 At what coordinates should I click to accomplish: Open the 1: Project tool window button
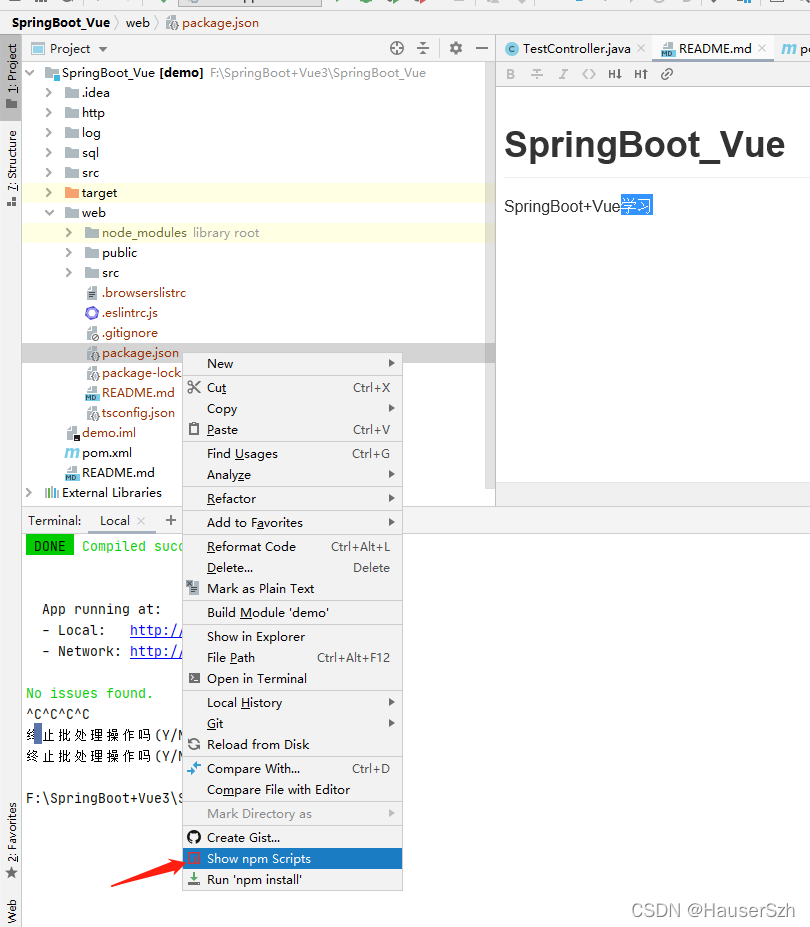click(11, 76)
